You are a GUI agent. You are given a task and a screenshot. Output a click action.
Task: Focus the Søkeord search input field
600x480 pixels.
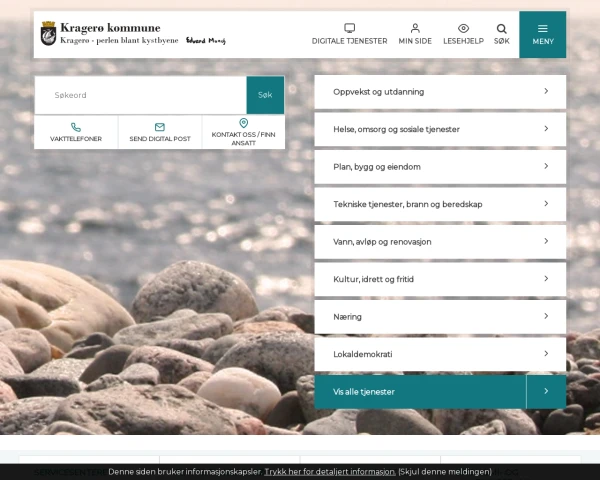[x=140, y=95]
